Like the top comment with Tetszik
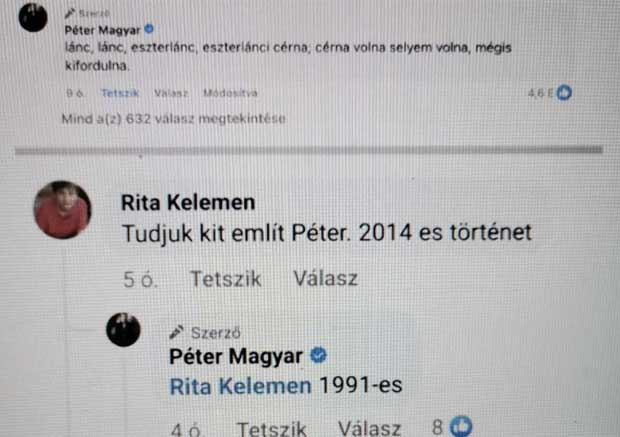620x437 pixels. tap(120, 93)
